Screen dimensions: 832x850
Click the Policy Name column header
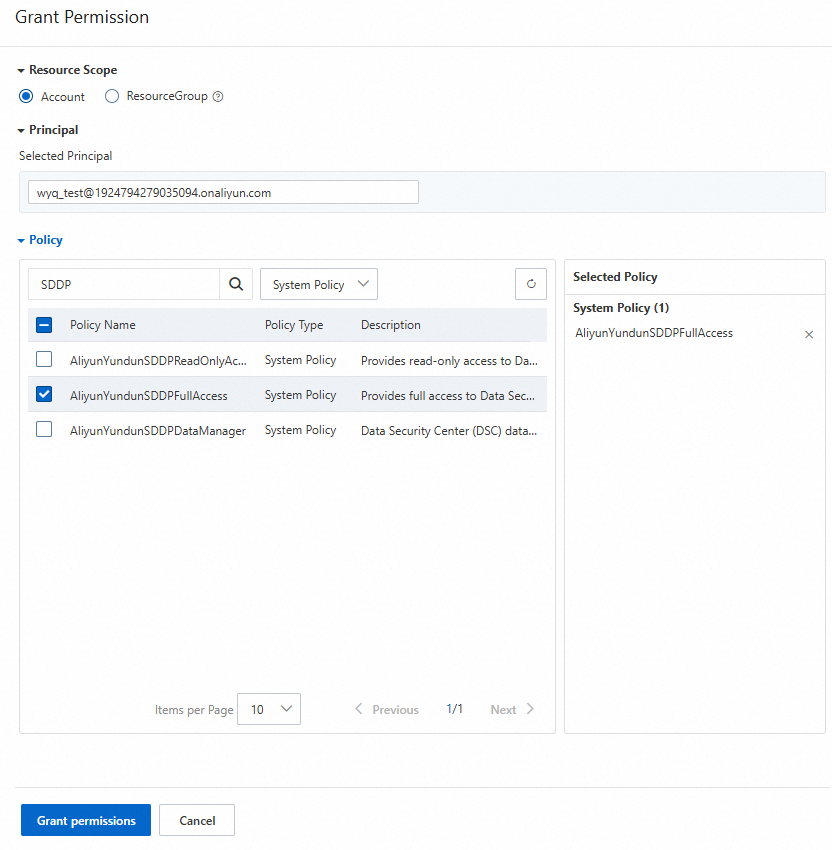click(102, 325)
